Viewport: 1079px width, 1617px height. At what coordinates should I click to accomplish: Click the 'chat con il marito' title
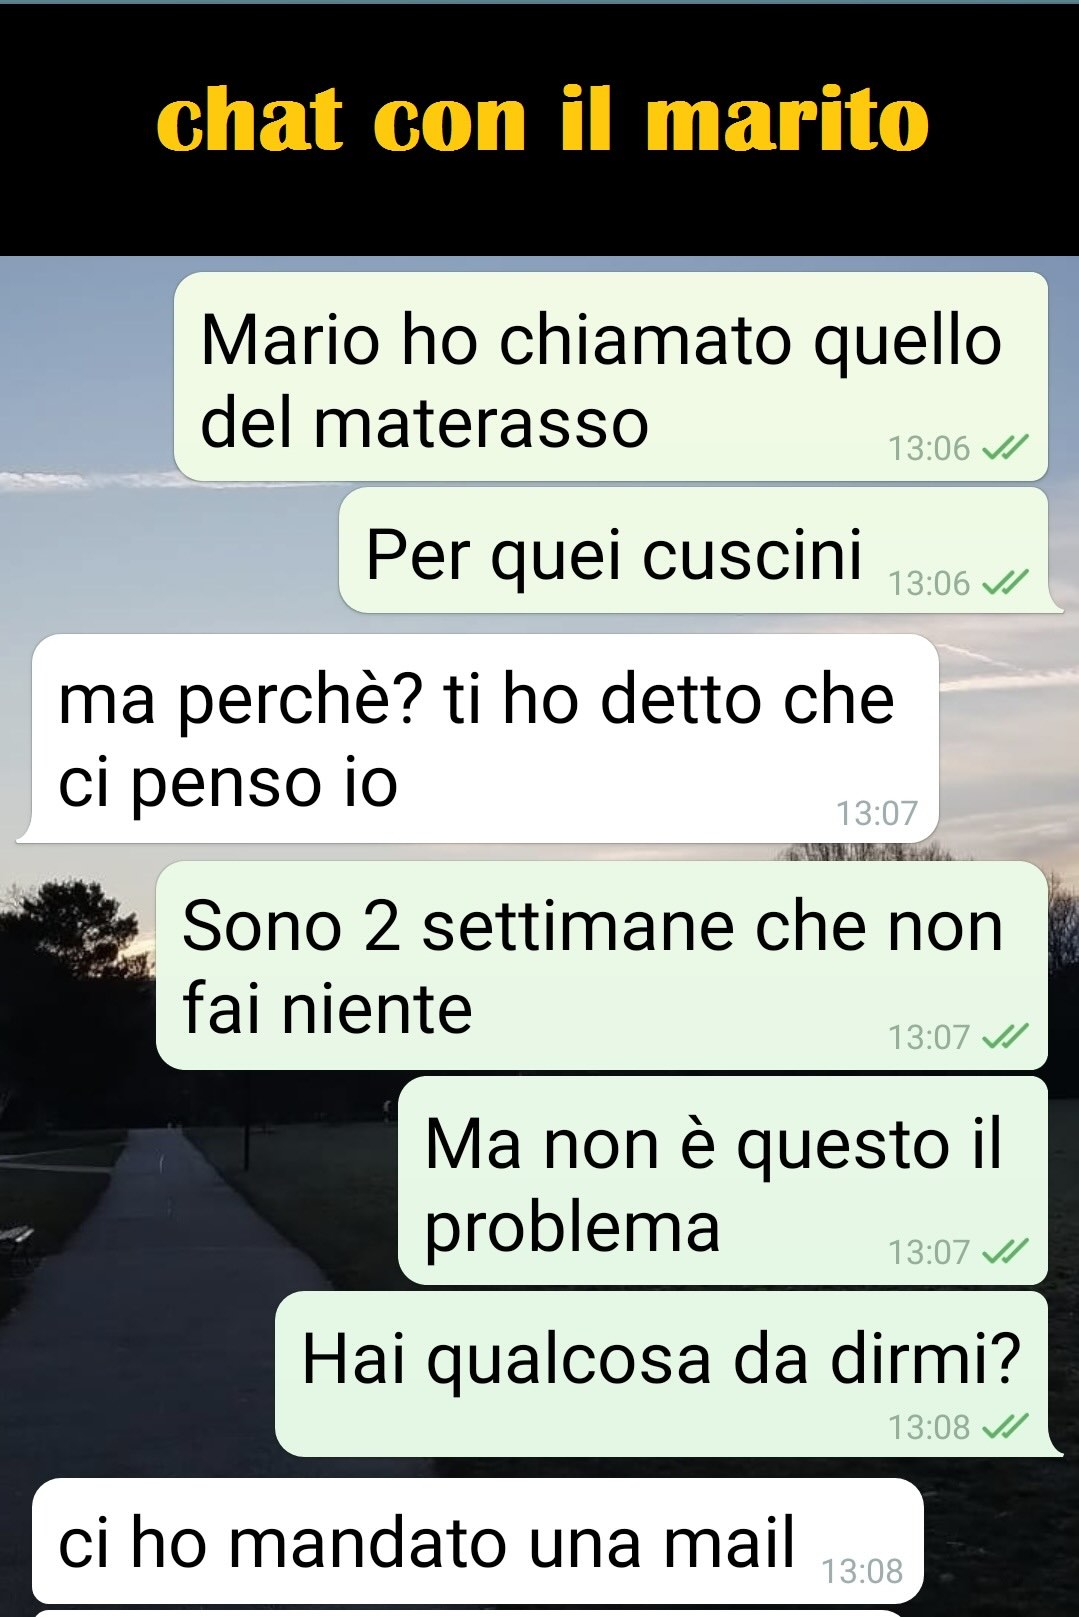(x=543, y=121)
